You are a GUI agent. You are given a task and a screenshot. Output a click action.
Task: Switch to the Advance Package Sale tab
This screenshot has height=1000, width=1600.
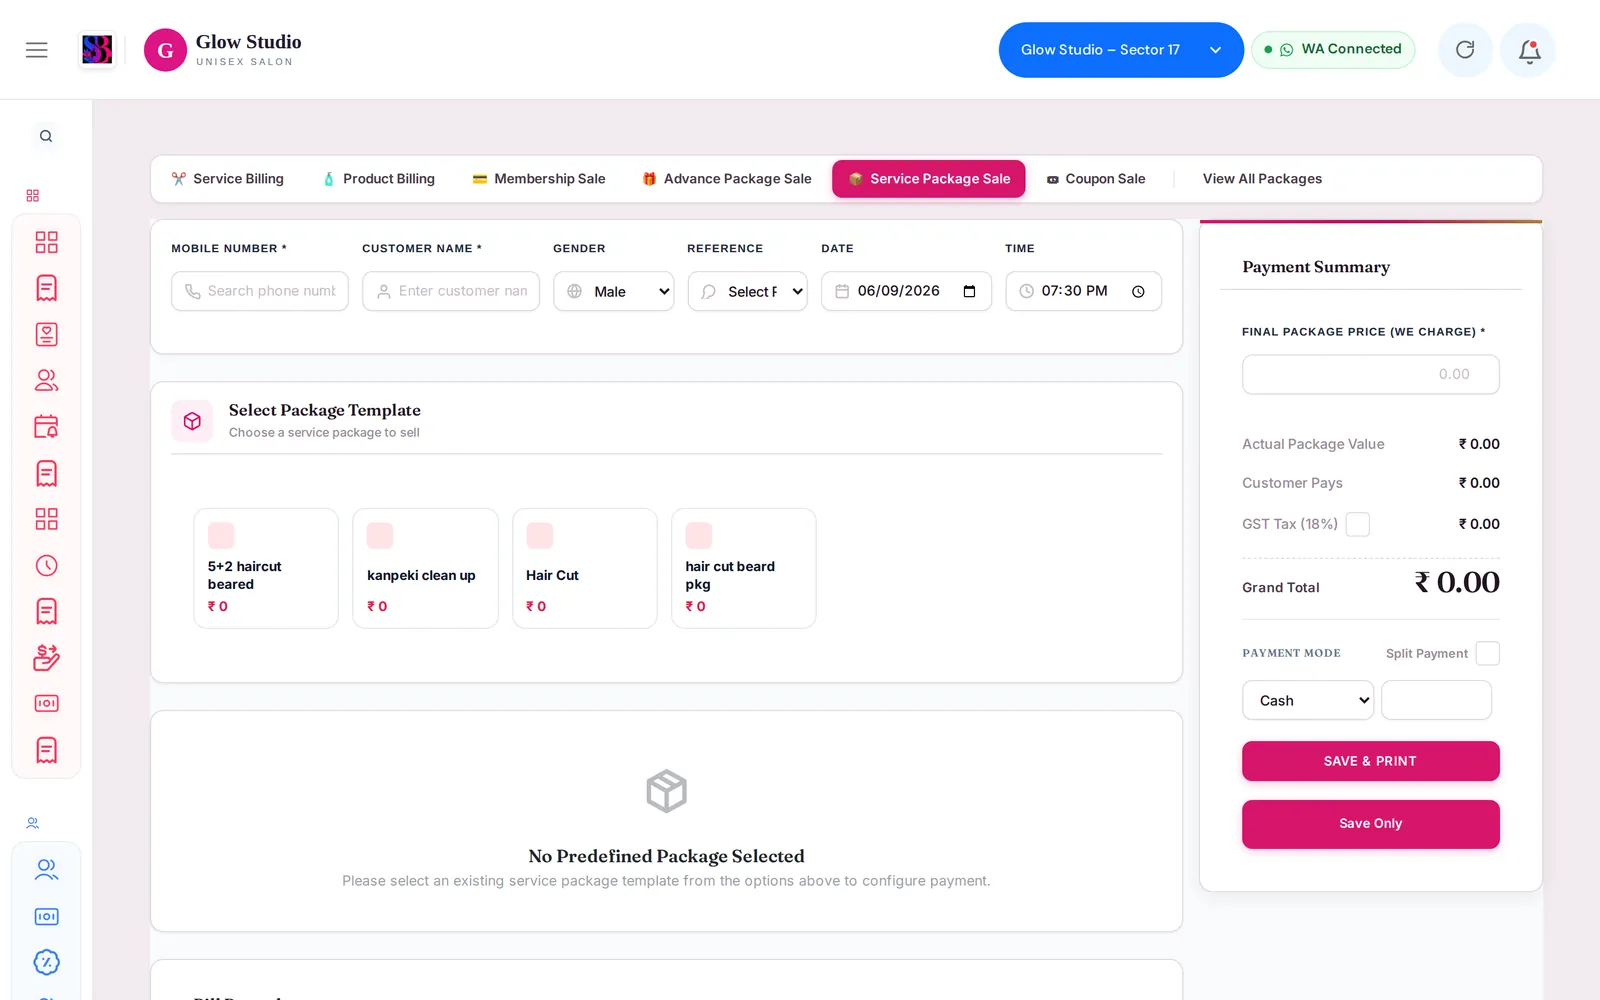click(727, 179)
